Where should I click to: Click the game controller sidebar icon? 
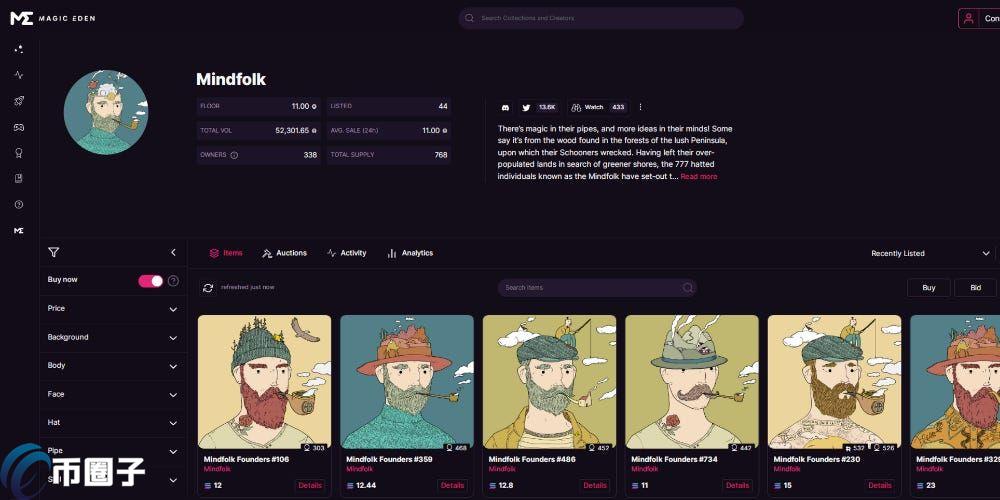pos(18,127)
